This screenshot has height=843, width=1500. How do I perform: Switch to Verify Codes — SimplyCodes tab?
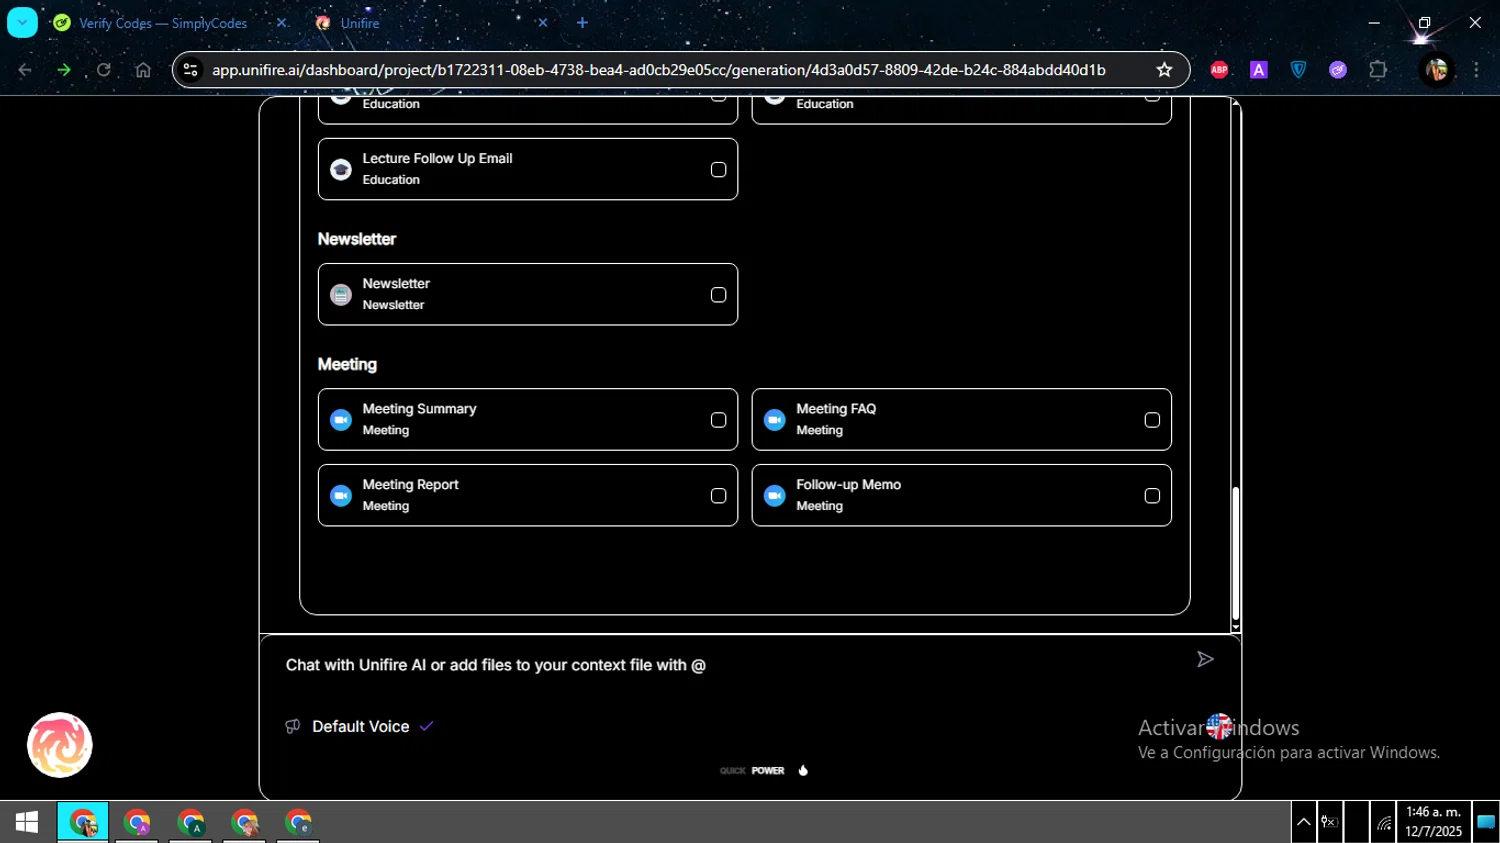coord(162,23)
